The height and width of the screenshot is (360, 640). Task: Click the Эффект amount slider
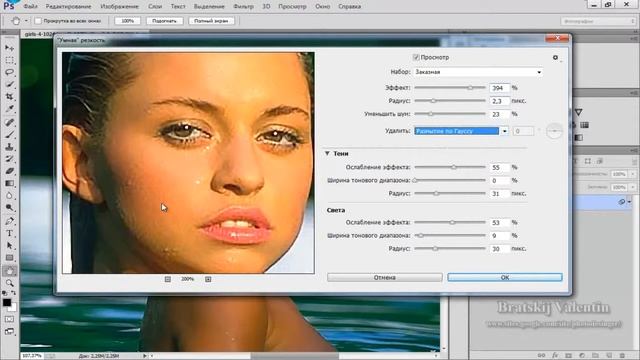pyautogui.click(x=450, y=88)
